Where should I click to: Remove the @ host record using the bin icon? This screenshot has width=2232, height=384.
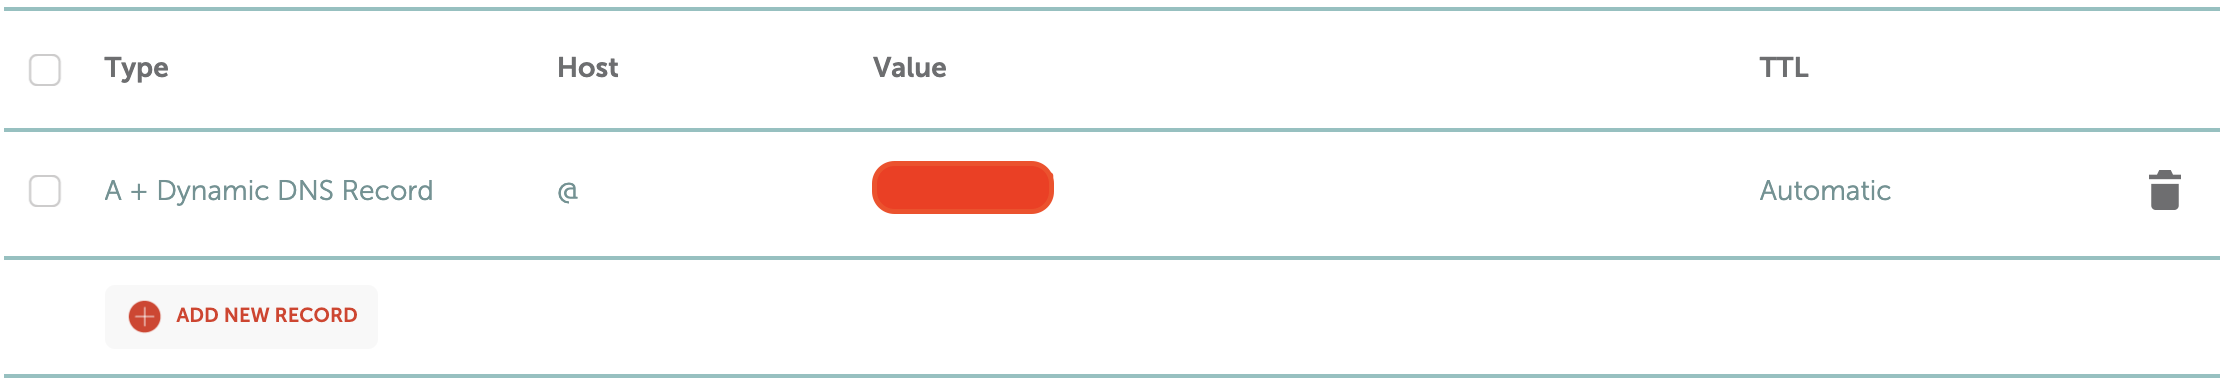coord(2164,190)
